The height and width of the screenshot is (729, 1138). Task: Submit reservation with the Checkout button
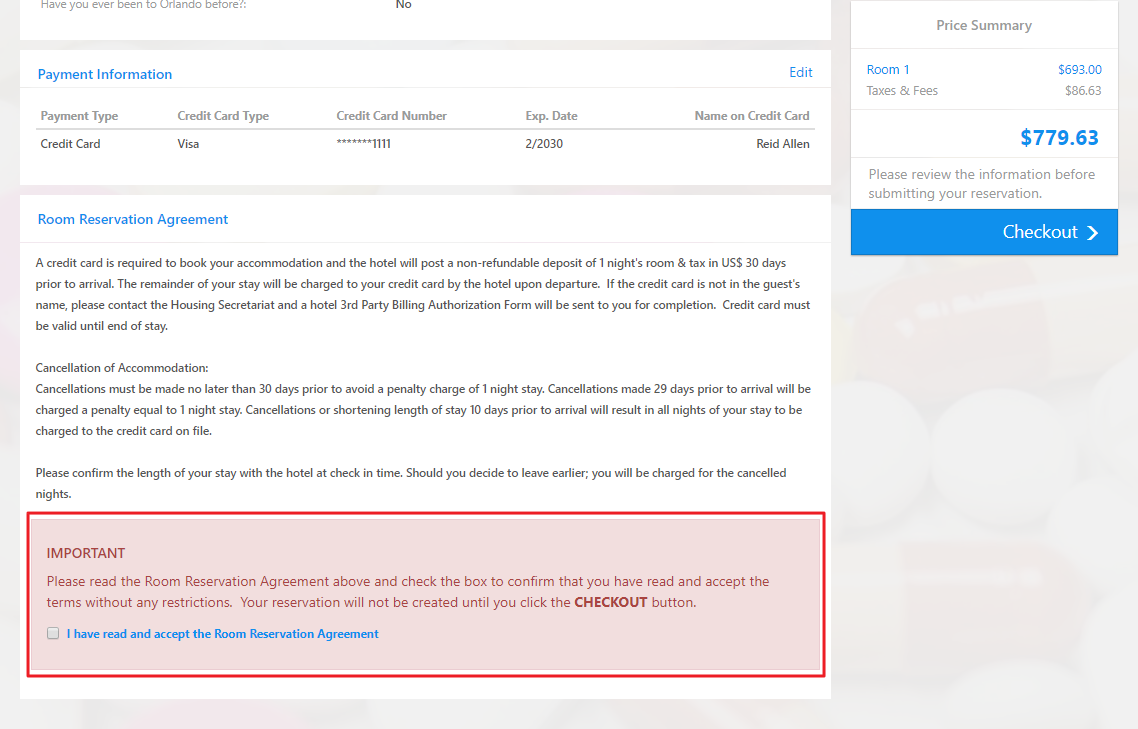point(984,232)
